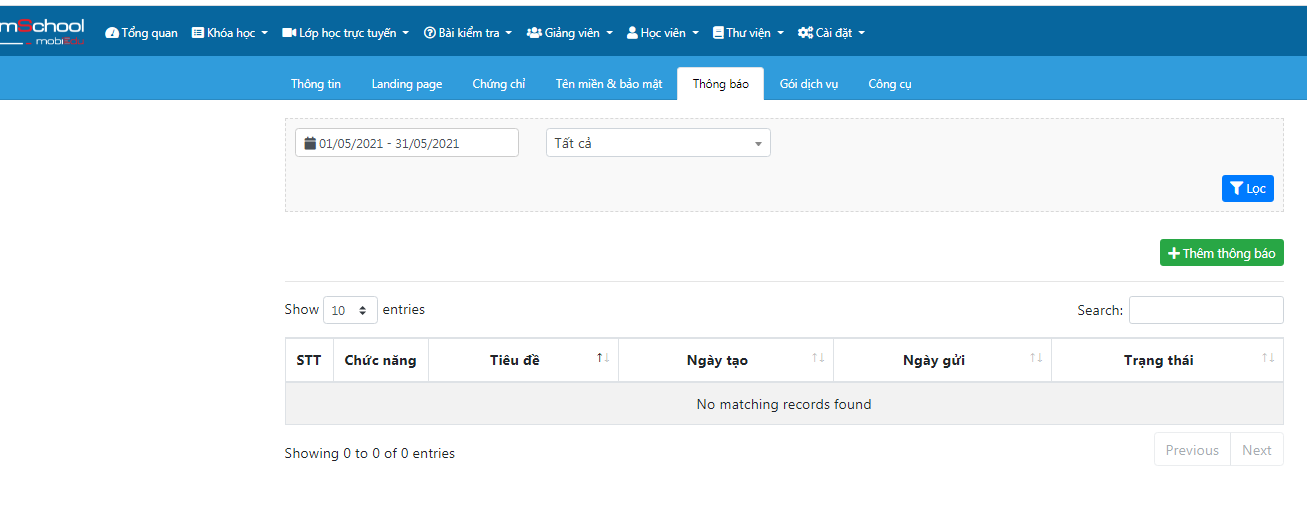Click the calendar icon in date field
This screenshot has height=514, width=1307.
tap(310, 143)
